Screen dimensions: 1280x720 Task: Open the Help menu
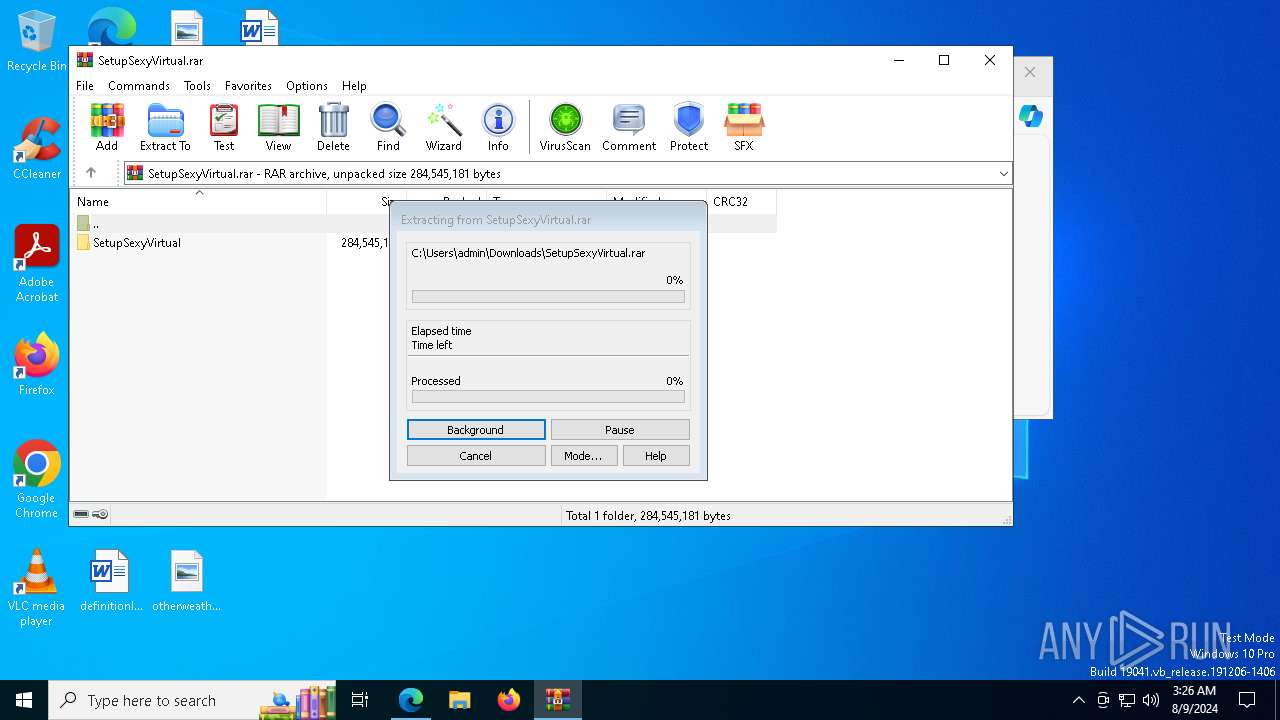click(x=354, y=86)
